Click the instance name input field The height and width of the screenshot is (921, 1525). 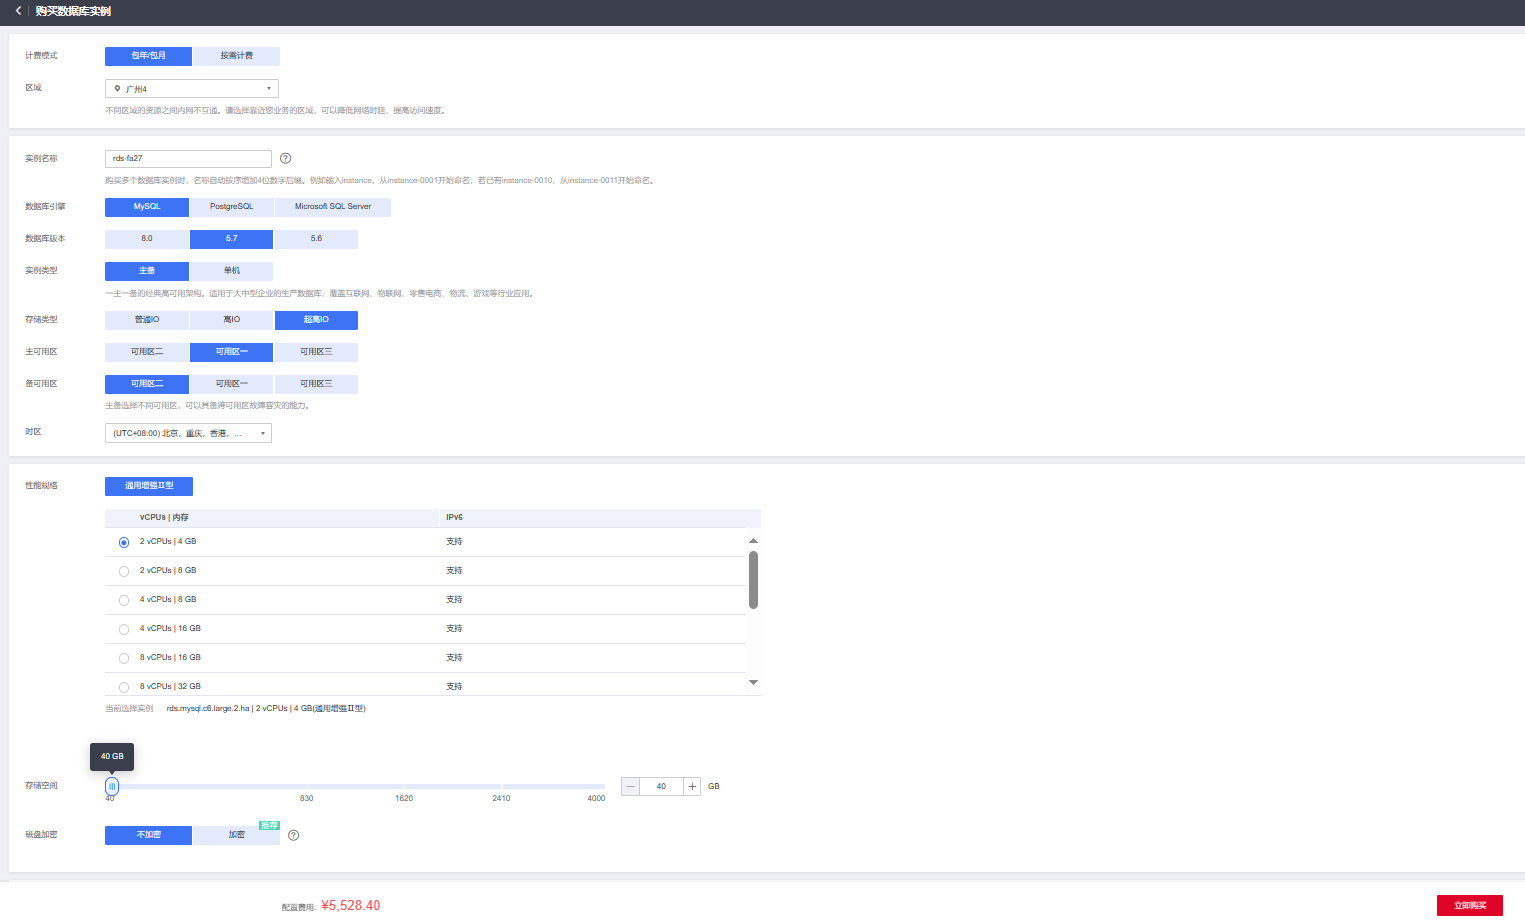[x=188, y=159]
